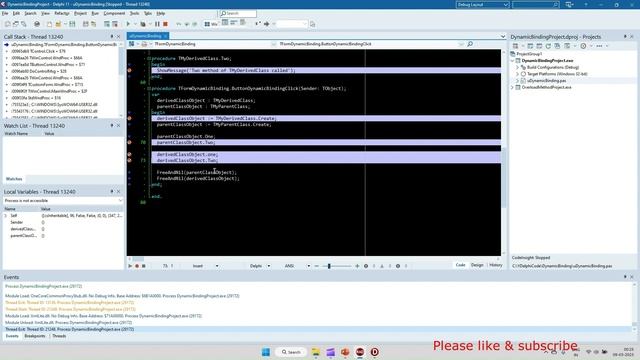Click the forward navigation arrow in toolbar
The height and width of the screenshot is (360, 640).
[266, 24]
